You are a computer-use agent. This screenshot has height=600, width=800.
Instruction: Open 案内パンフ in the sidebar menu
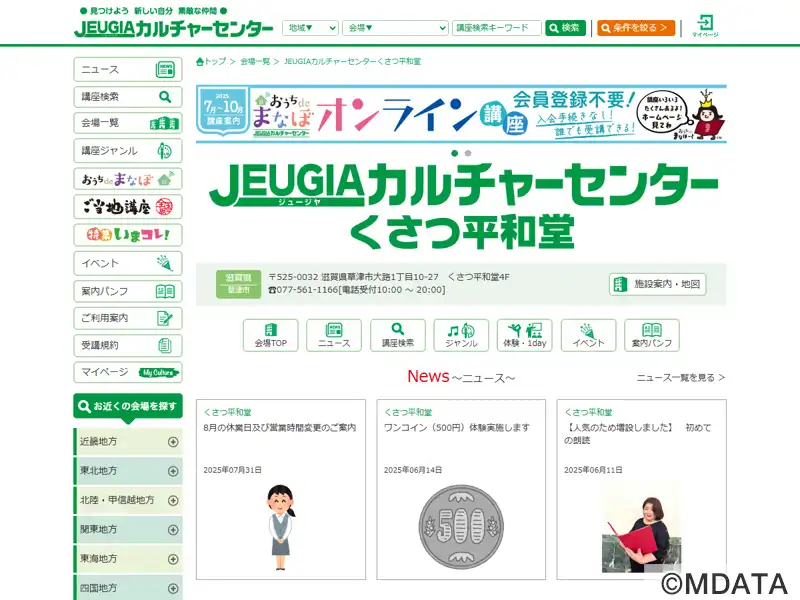point(128,291)
